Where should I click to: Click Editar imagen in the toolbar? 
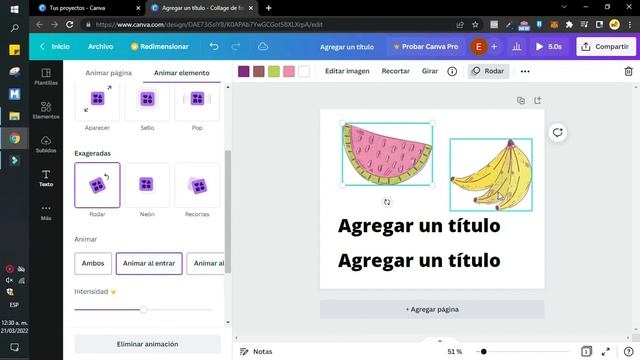click(347, 71)
